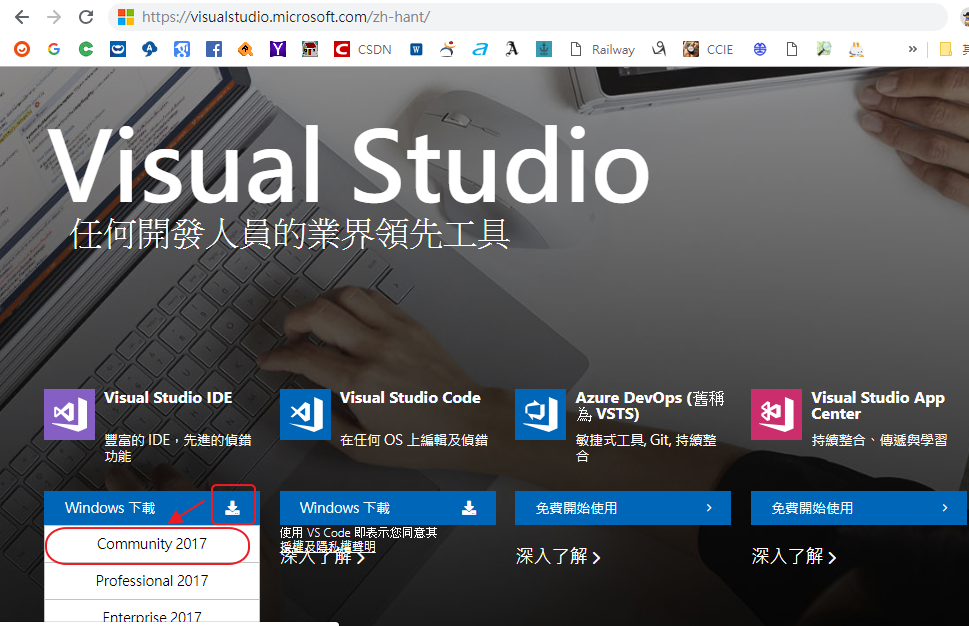Open the Visual Studio App Center heading
Screen dimensions: 969x626
pyautogui.click(x=878, y=405)
